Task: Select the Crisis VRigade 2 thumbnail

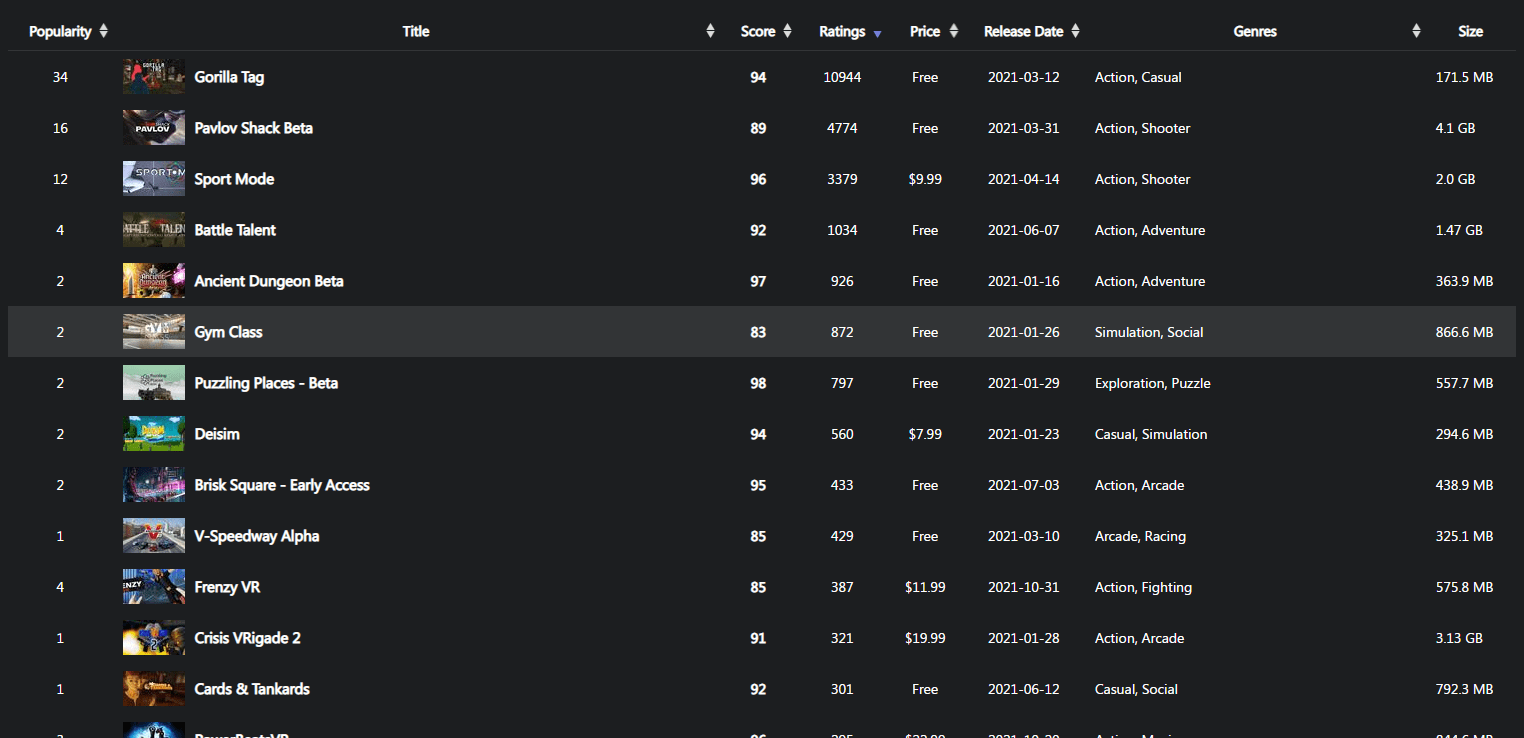Action: (154, 638)
